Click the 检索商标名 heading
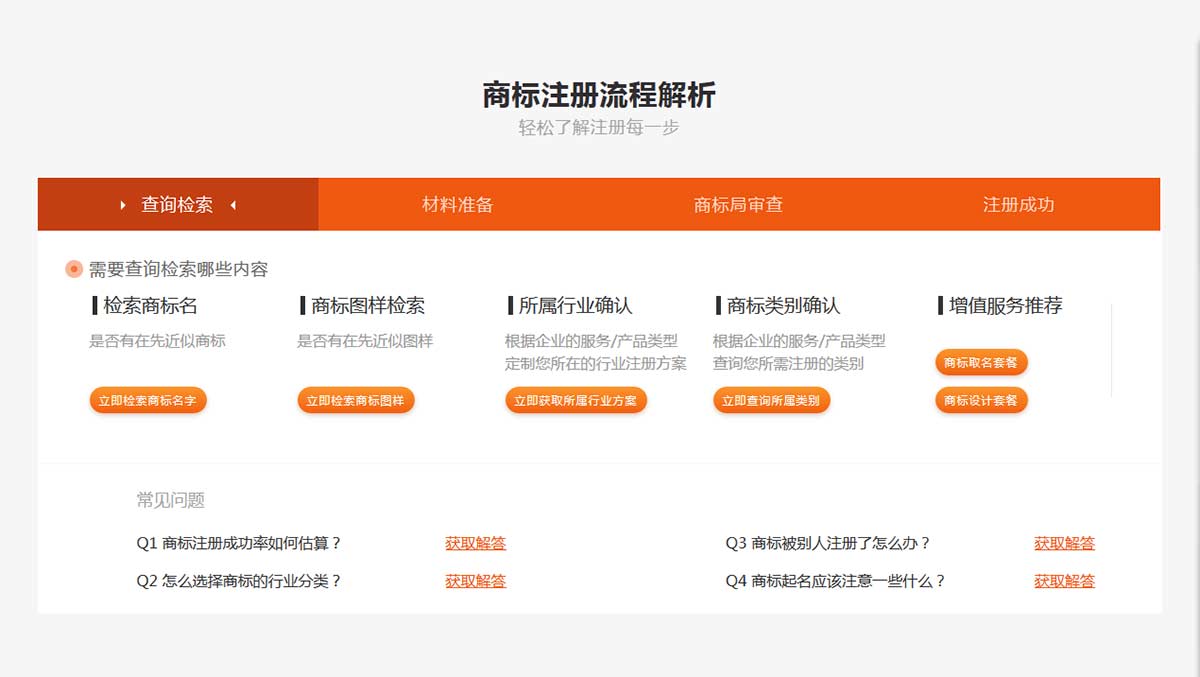The image size is (1200, 677). pos(150,306)
